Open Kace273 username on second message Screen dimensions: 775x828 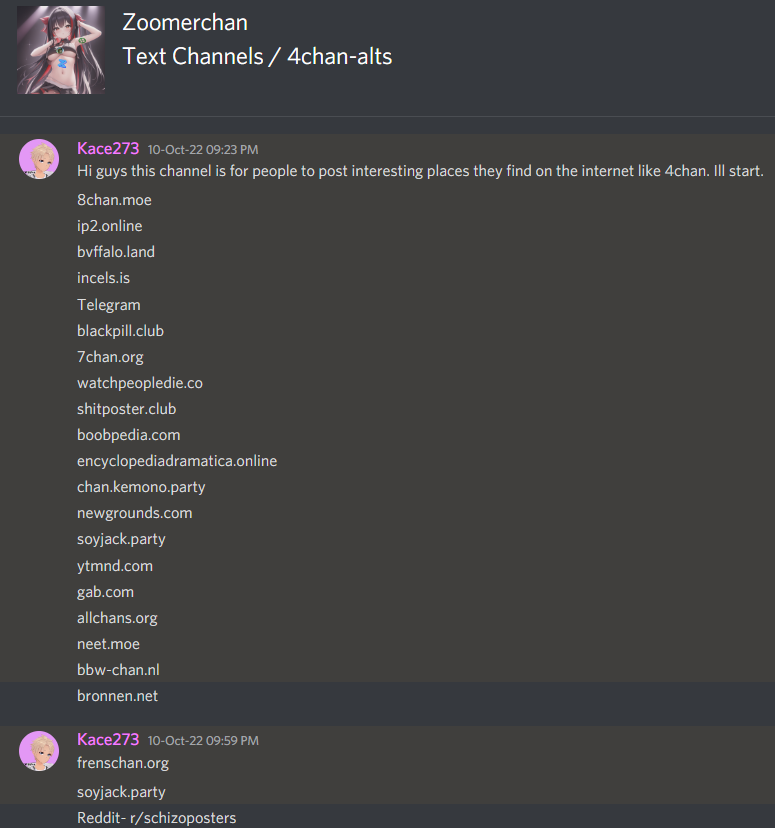pos(108,739)
